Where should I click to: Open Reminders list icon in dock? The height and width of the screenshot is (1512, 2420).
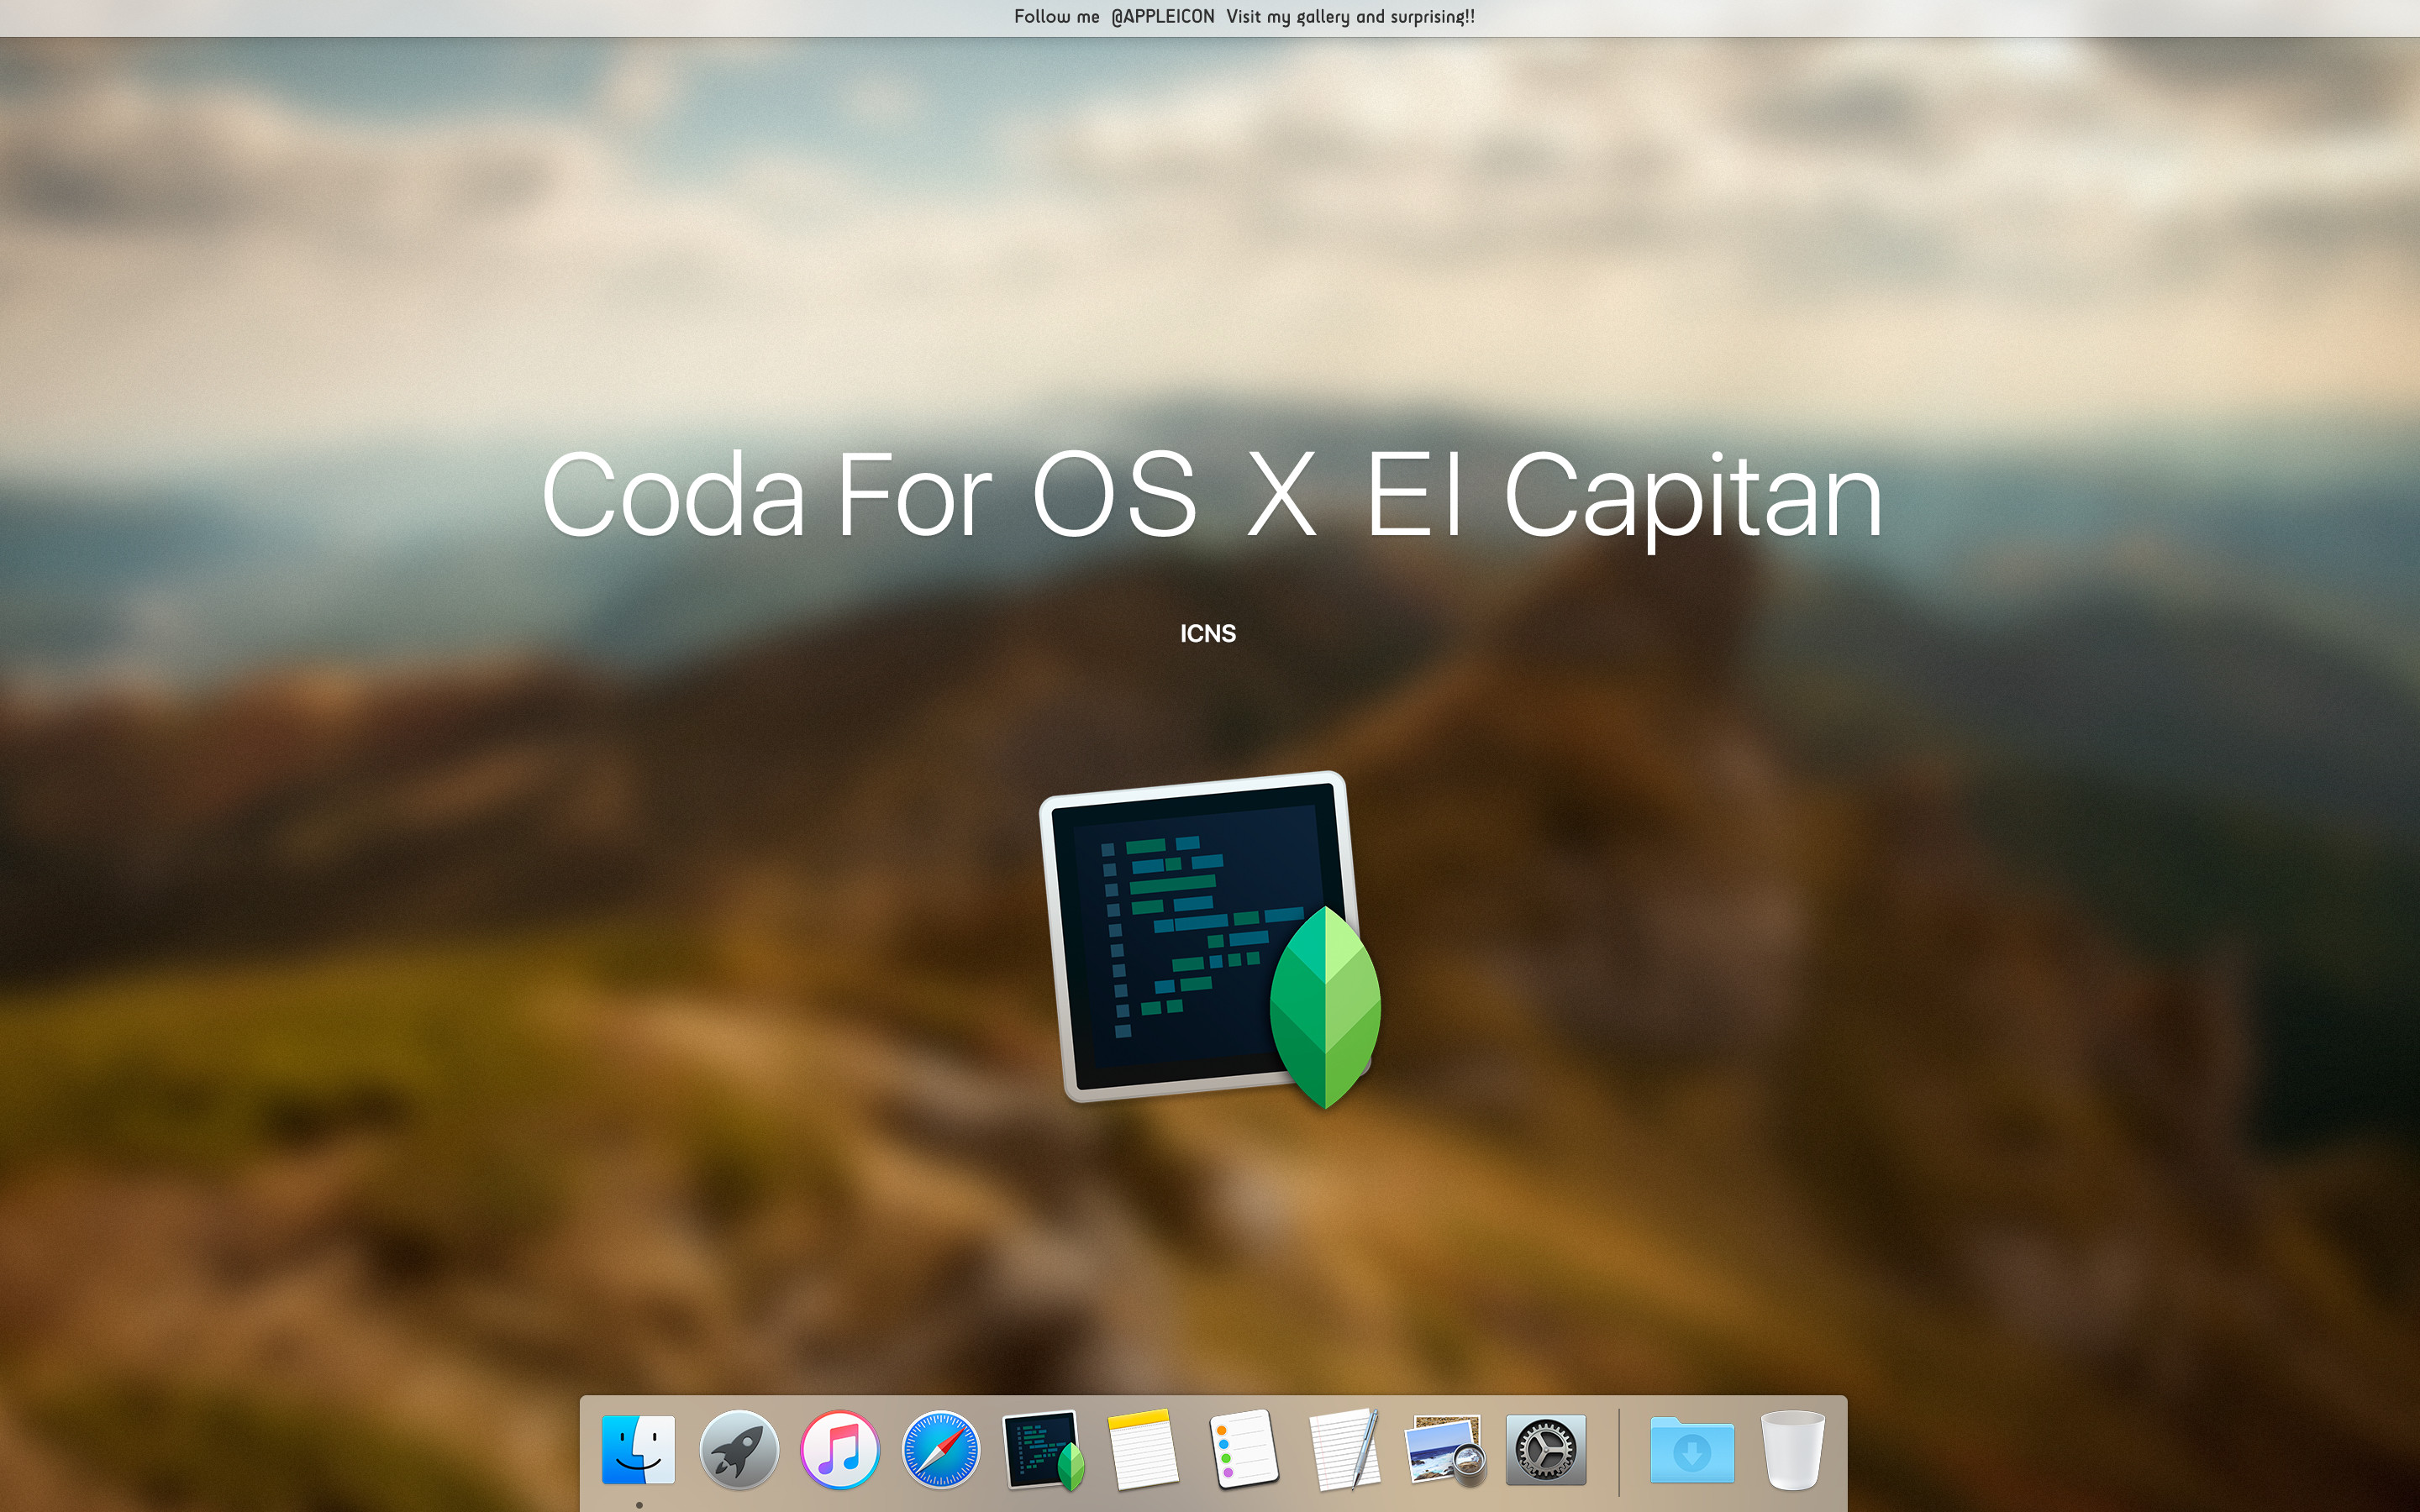(x=1243, y=1449)
